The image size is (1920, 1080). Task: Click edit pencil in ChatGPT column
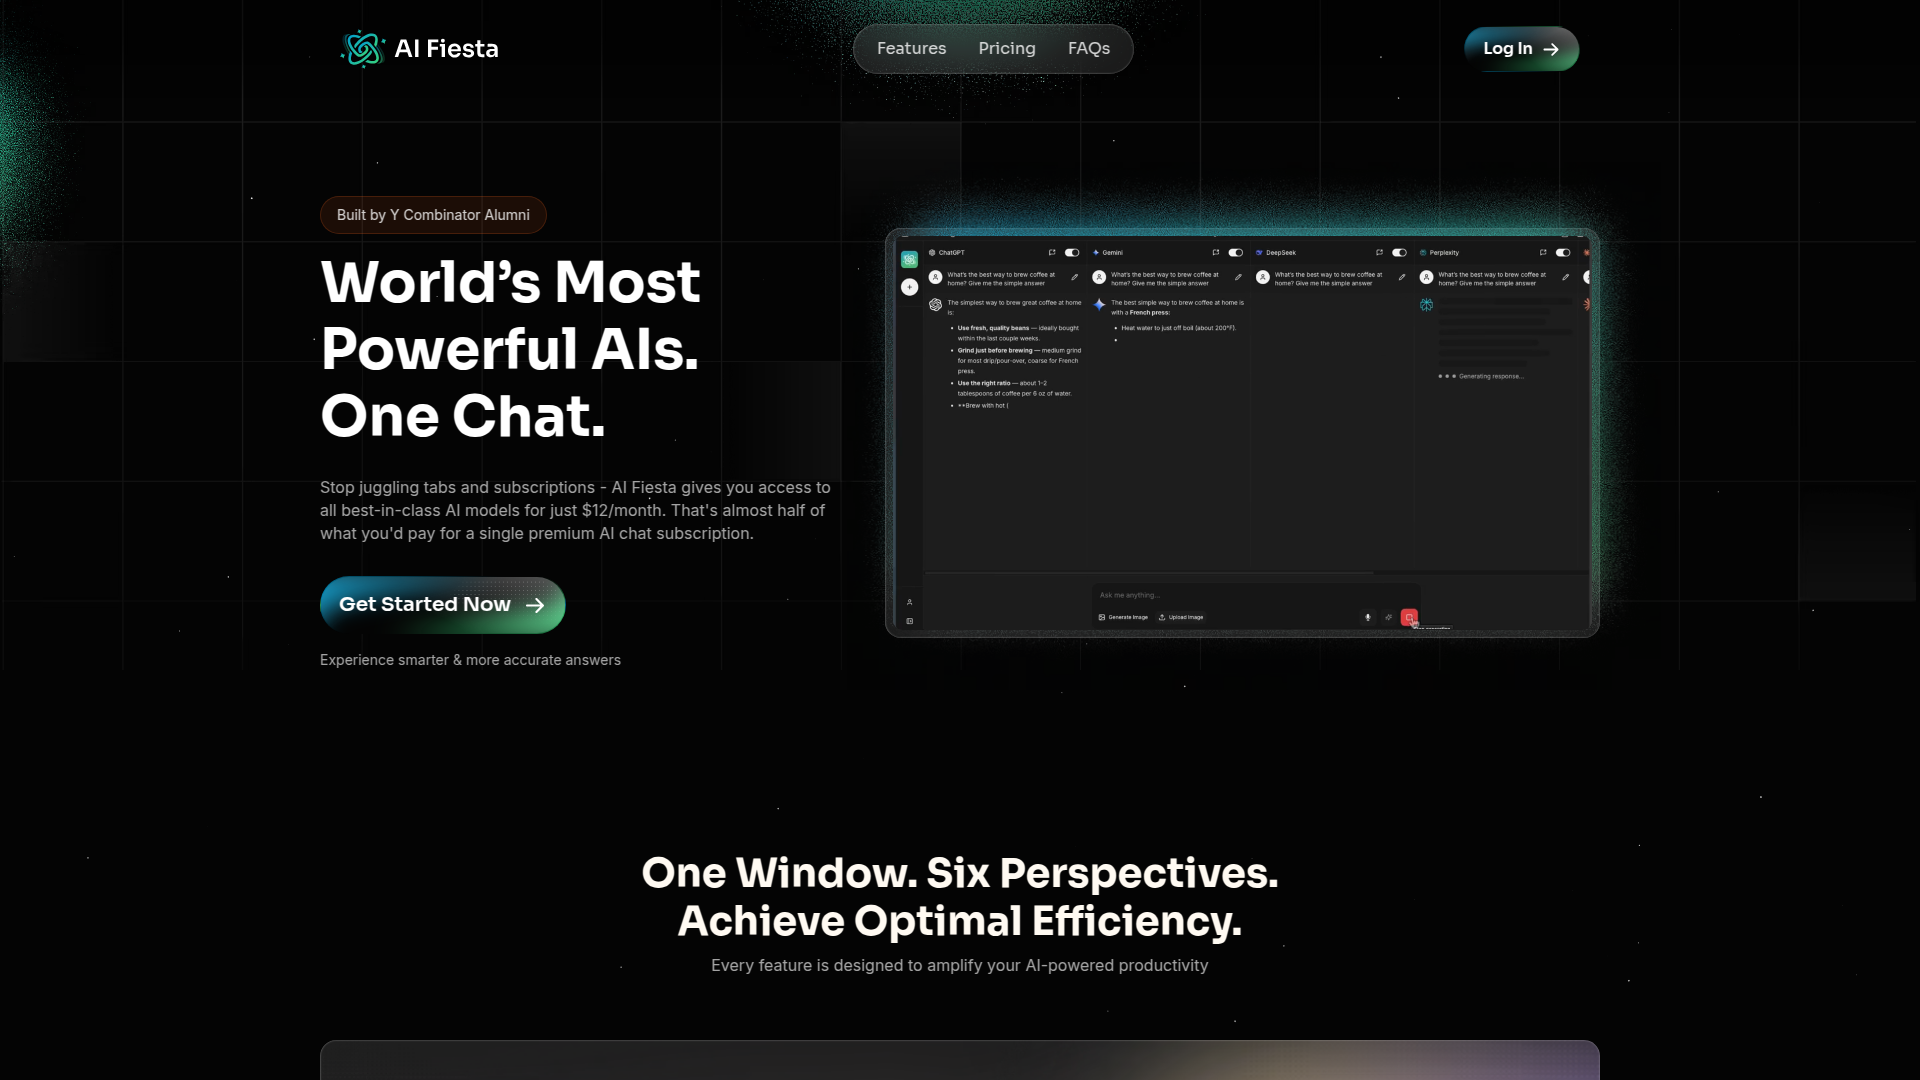pyautogui.click(x=1075, y=277)
